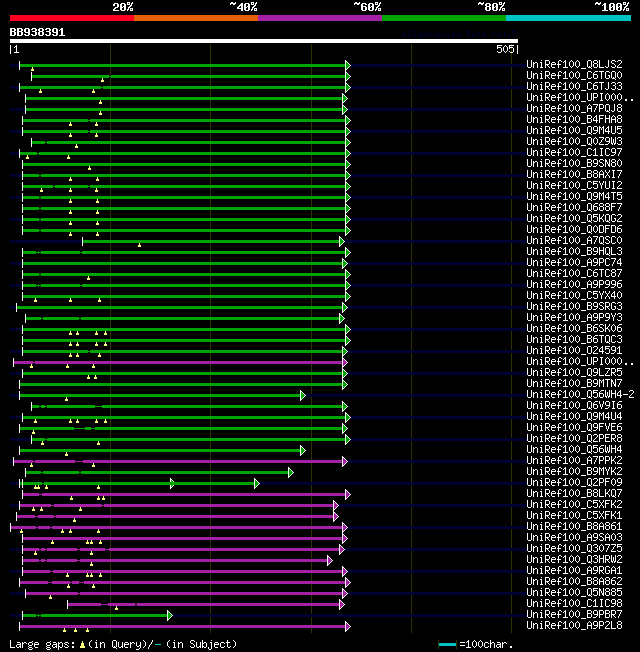Select hit UniRef100_A9SA03

point(574,537)
